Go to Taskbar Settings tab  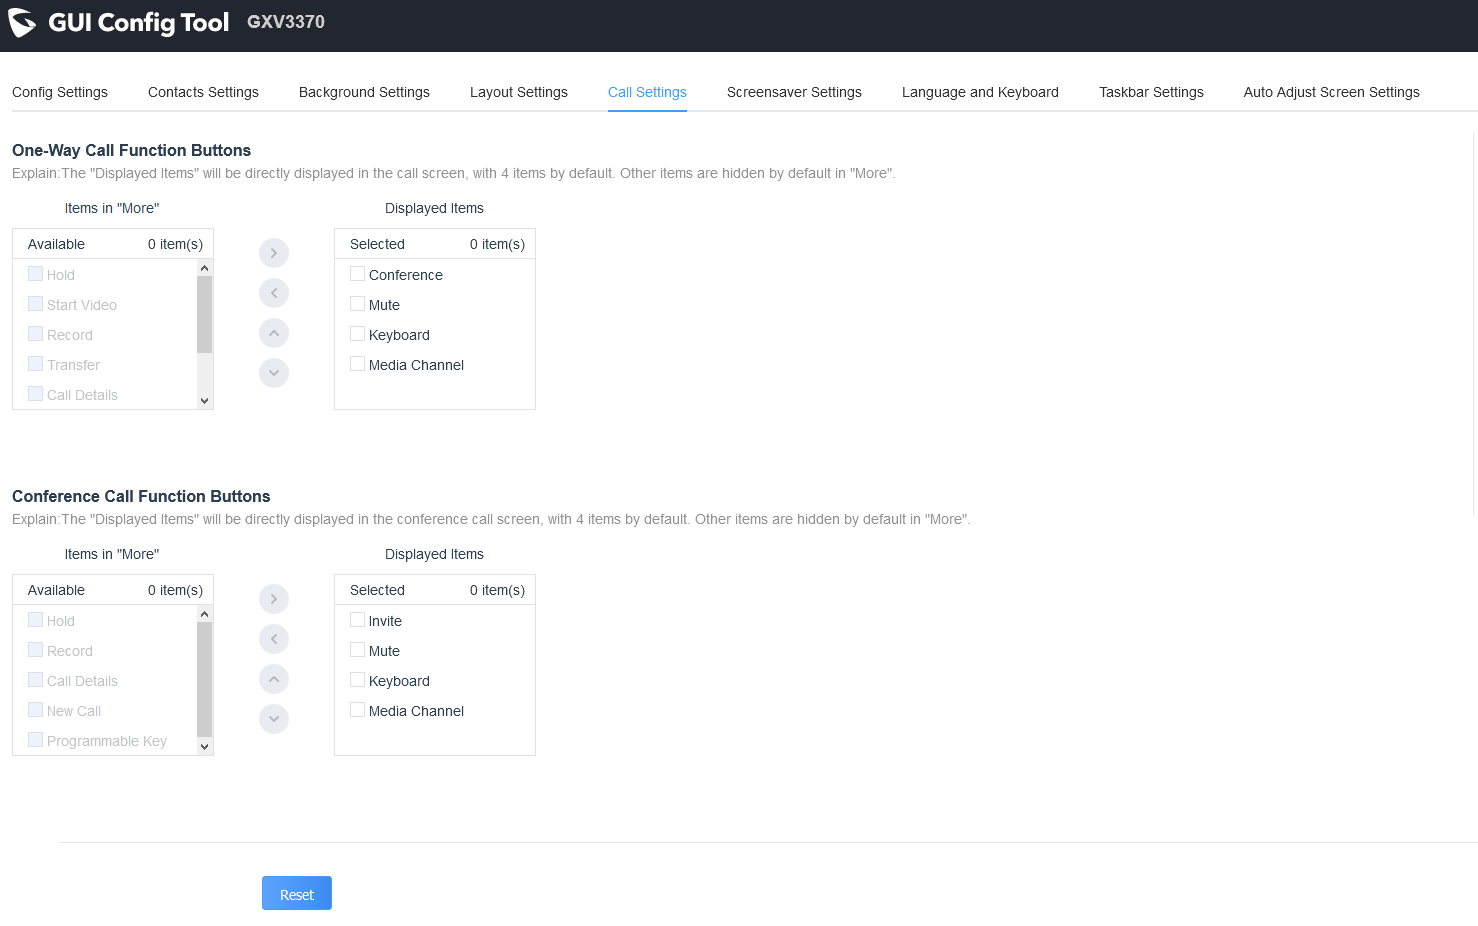click(1151, 92)
